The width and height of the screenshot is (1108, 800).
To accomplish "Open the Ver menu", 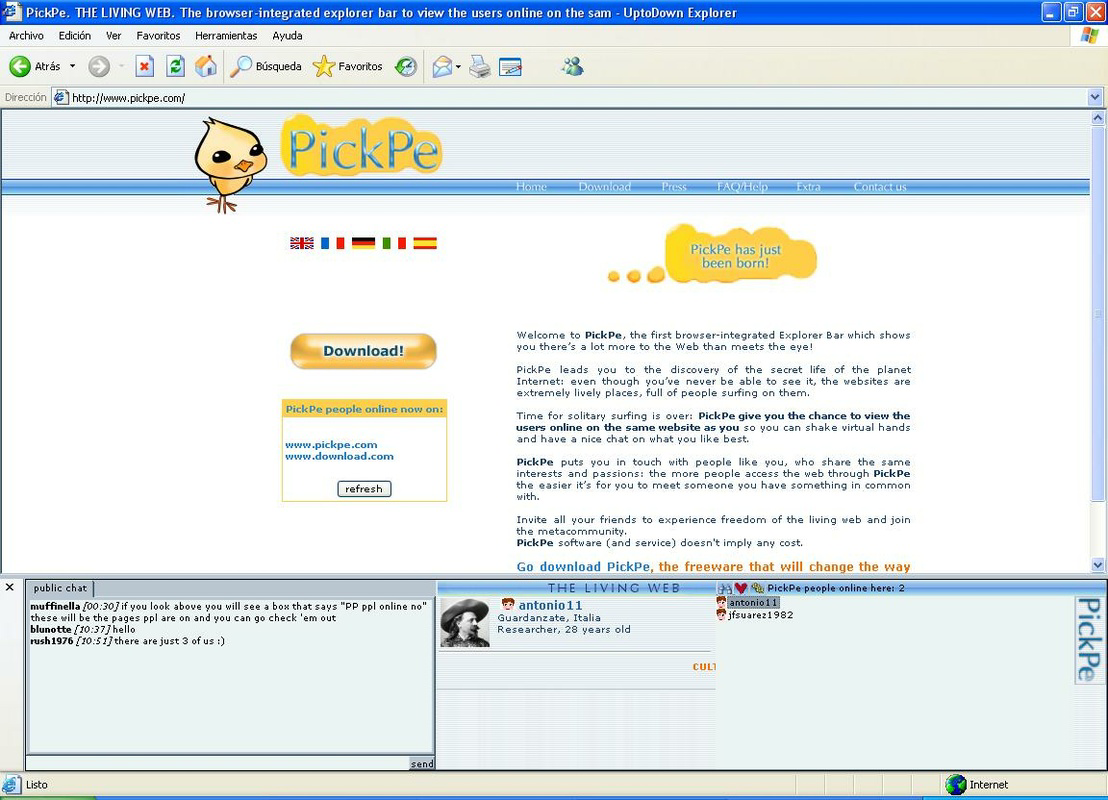I will tap(113, 35).
